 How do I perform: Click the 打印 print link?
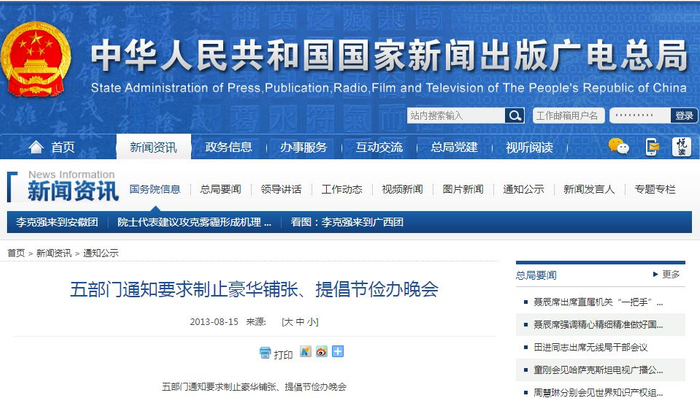tap(283, 355)
